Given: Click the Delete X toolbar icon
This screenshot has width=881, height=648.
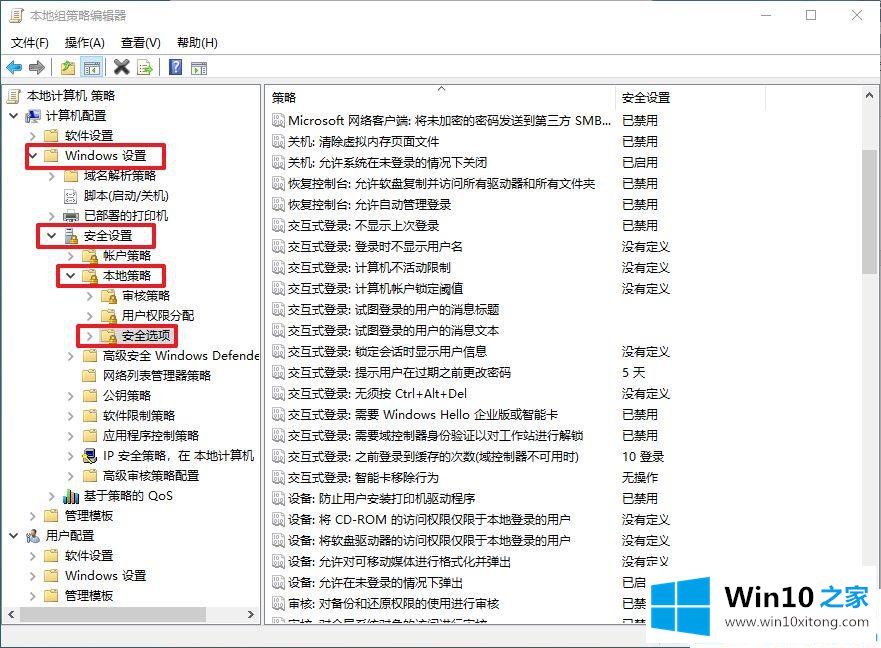Looking at the screenshot, I should tap(121, 67).
